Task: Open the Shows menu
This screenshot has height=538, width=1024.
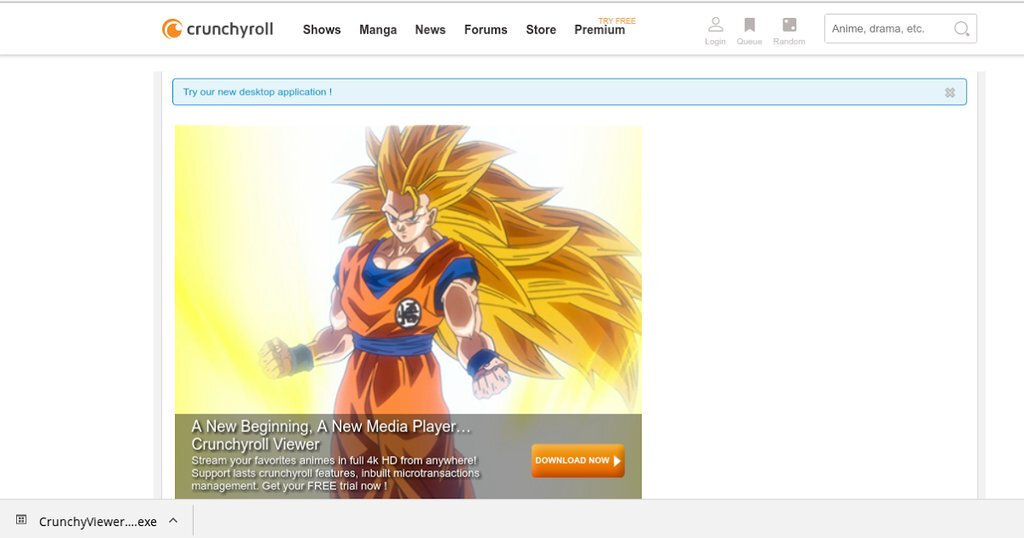Action: pyautogui.click(x=322, y=29)
